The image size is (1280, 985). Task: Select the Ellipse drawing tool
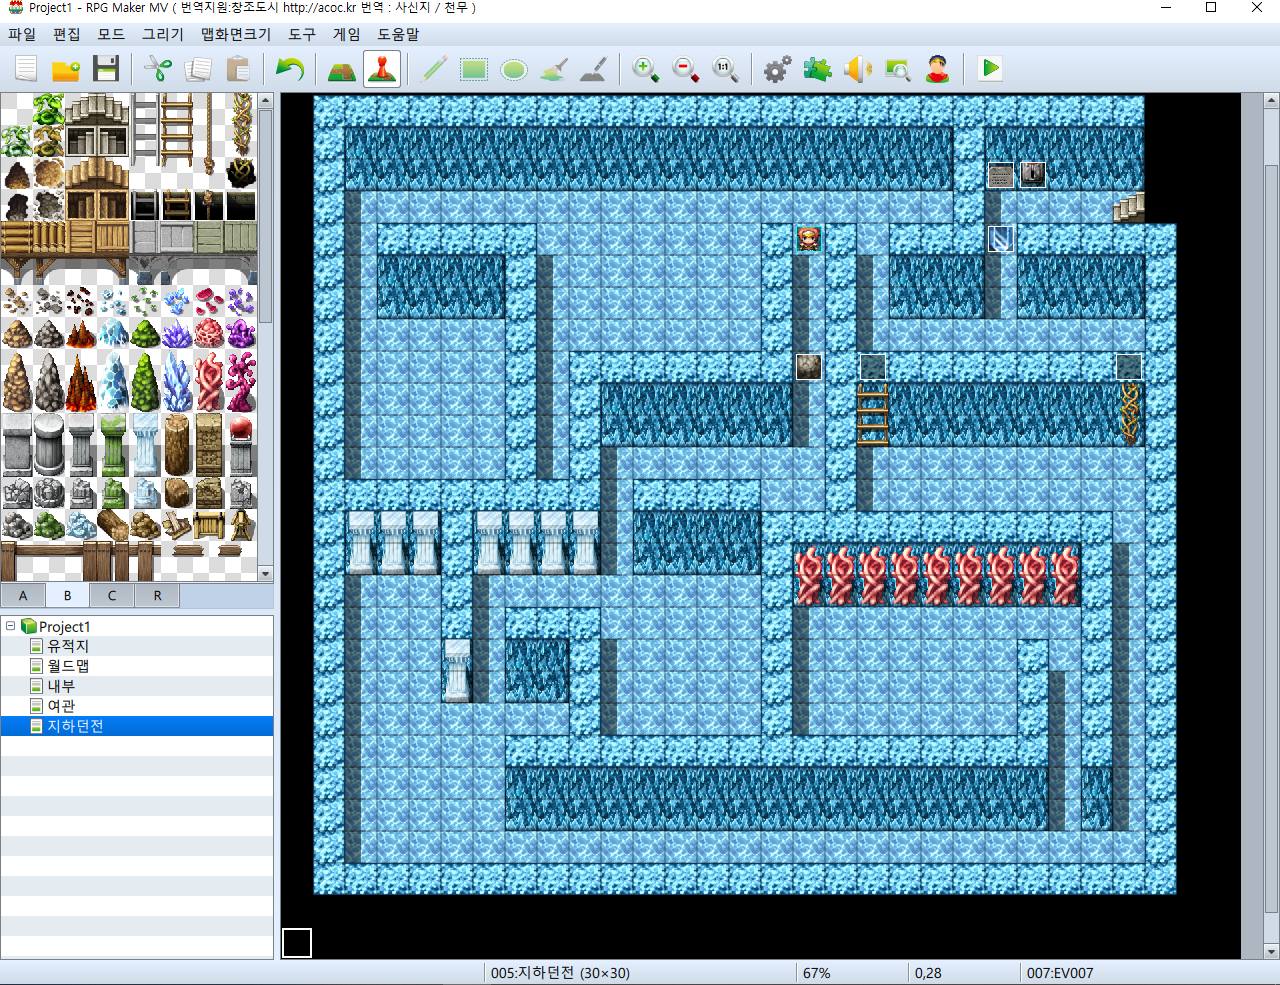(514, 69)
